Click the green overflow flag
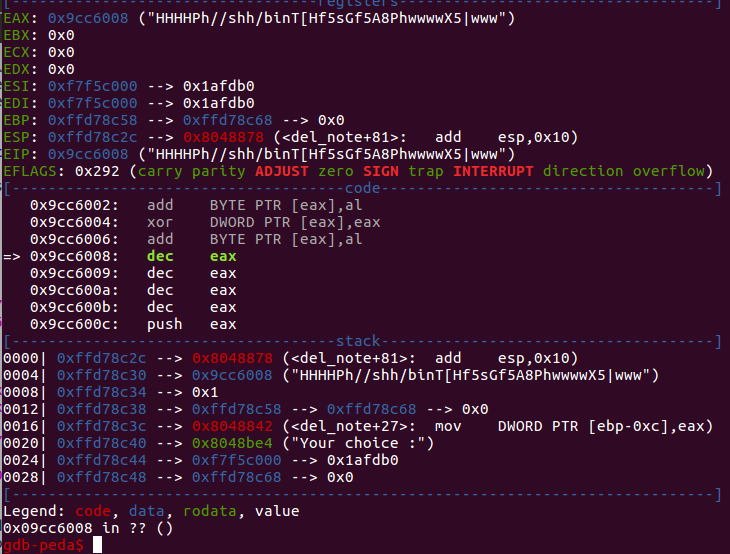Image resolution: width=730 pixels, height=554 pixels. [x=669, y=171]
